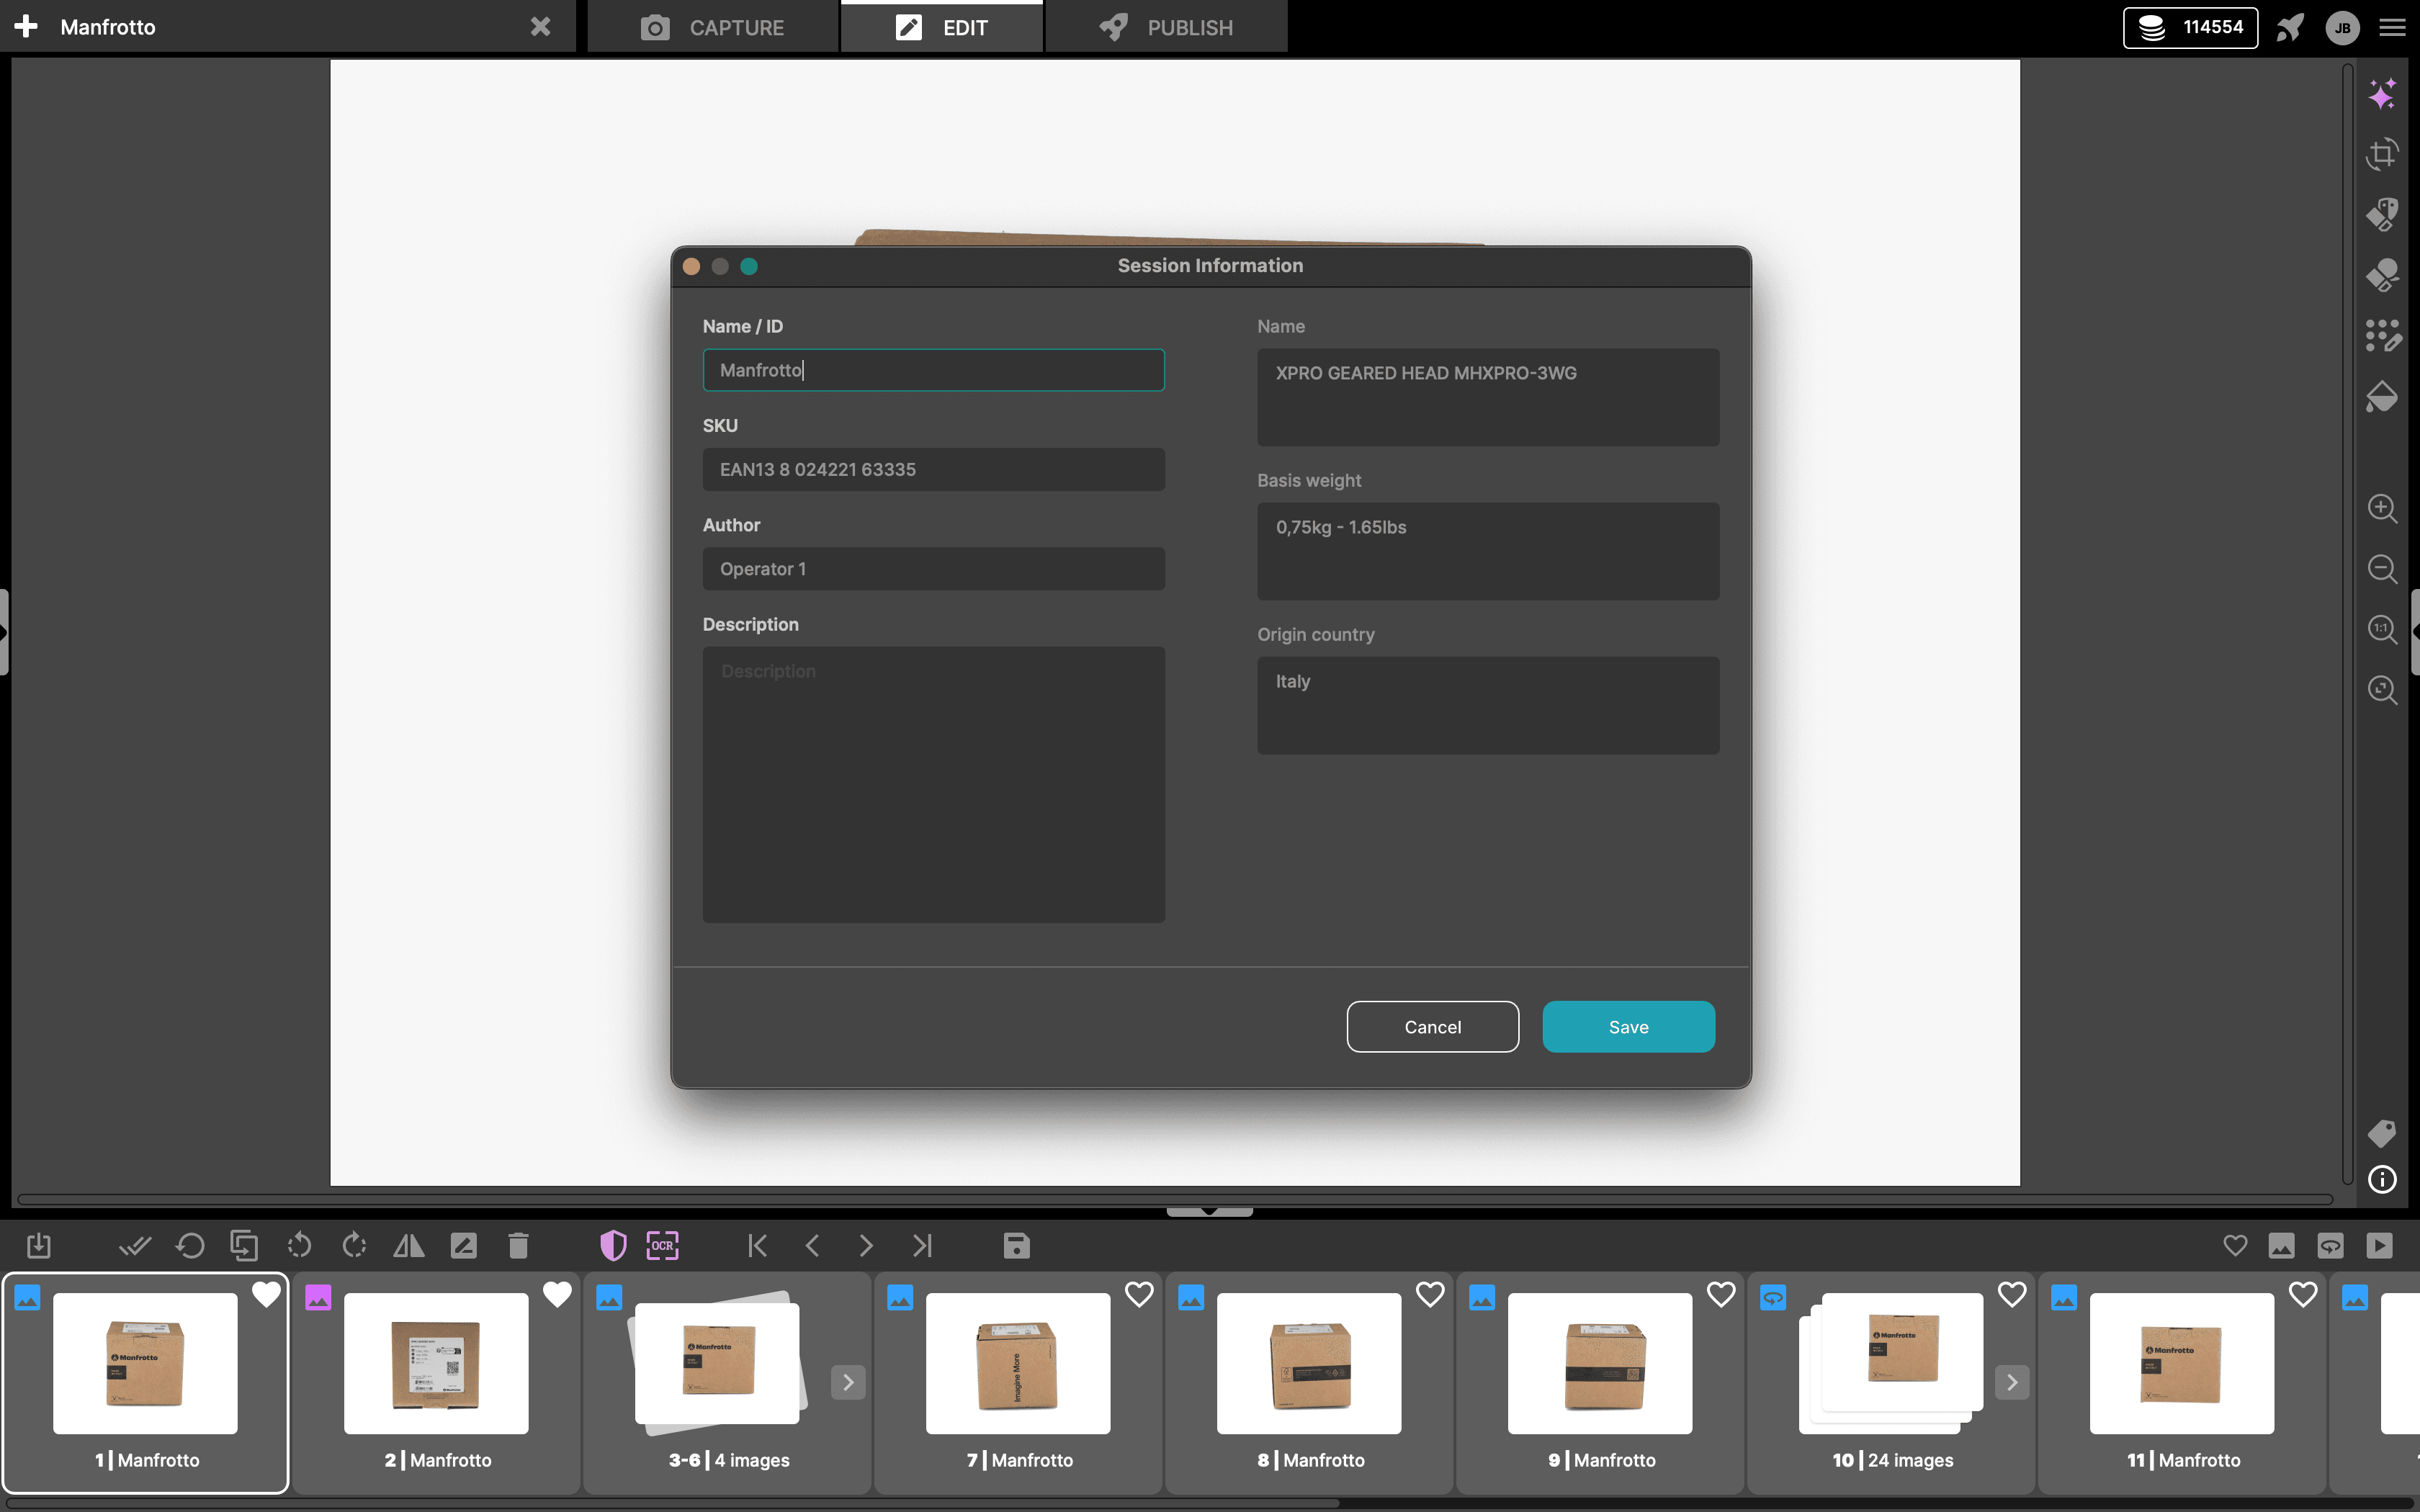Click the duplicate image icon
Screen dimensions: 2420x1512
tap(244, 1246)
